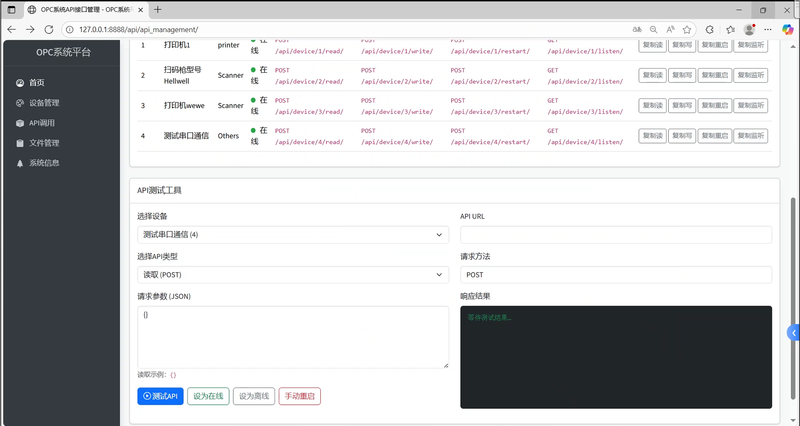Click the 设备管理 palette icon in sidebar
This screenshot has height=426, width=800.
pos(20,102)
